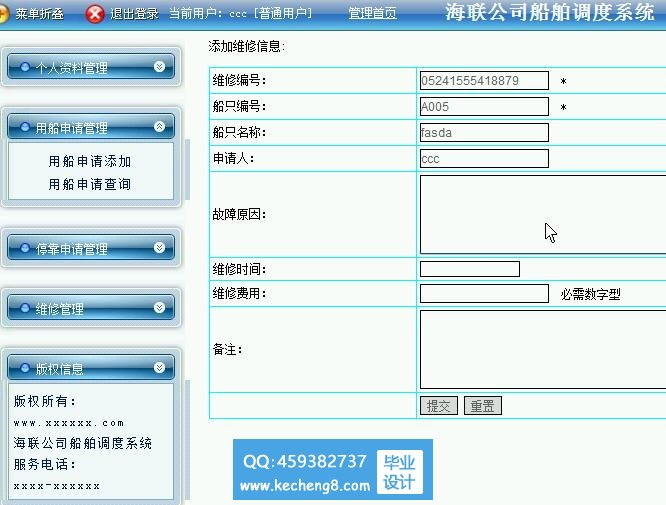This screenshot has width=666, height=505.
Task: Click the 添加维修信息 heading text
Action: click(x=246, y=46)
